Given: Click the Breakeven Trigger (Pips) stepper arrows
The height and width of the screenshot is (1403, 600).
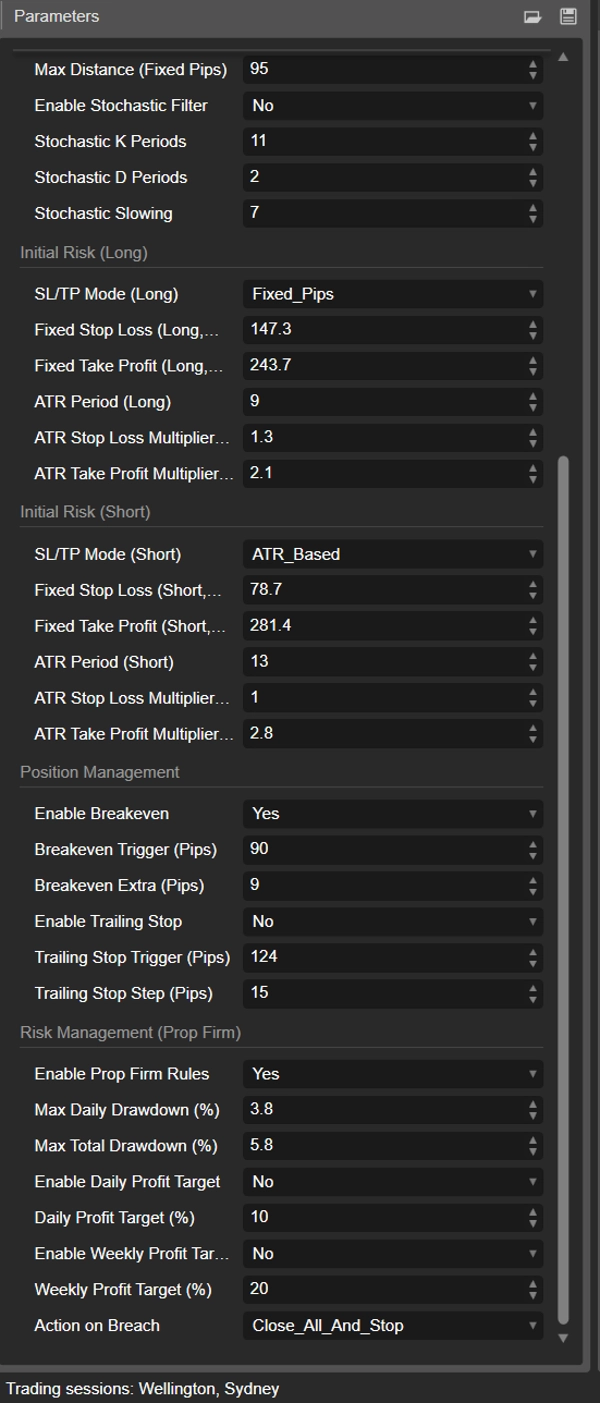Looking at the screenshot, I should 533,850.
